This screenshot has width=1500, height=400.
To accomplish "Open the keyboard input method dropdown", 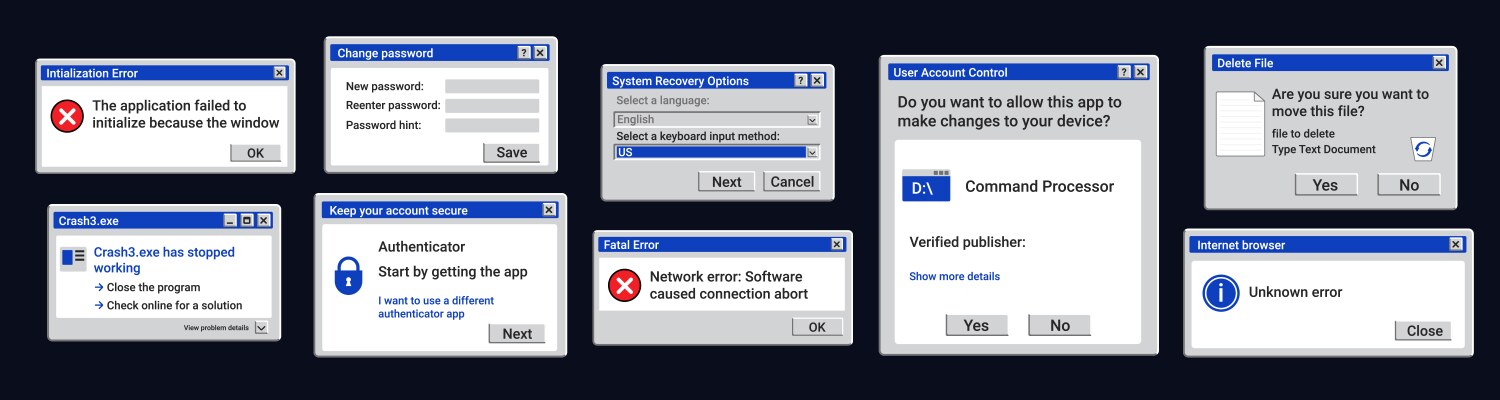I will (x=812, y=153).
